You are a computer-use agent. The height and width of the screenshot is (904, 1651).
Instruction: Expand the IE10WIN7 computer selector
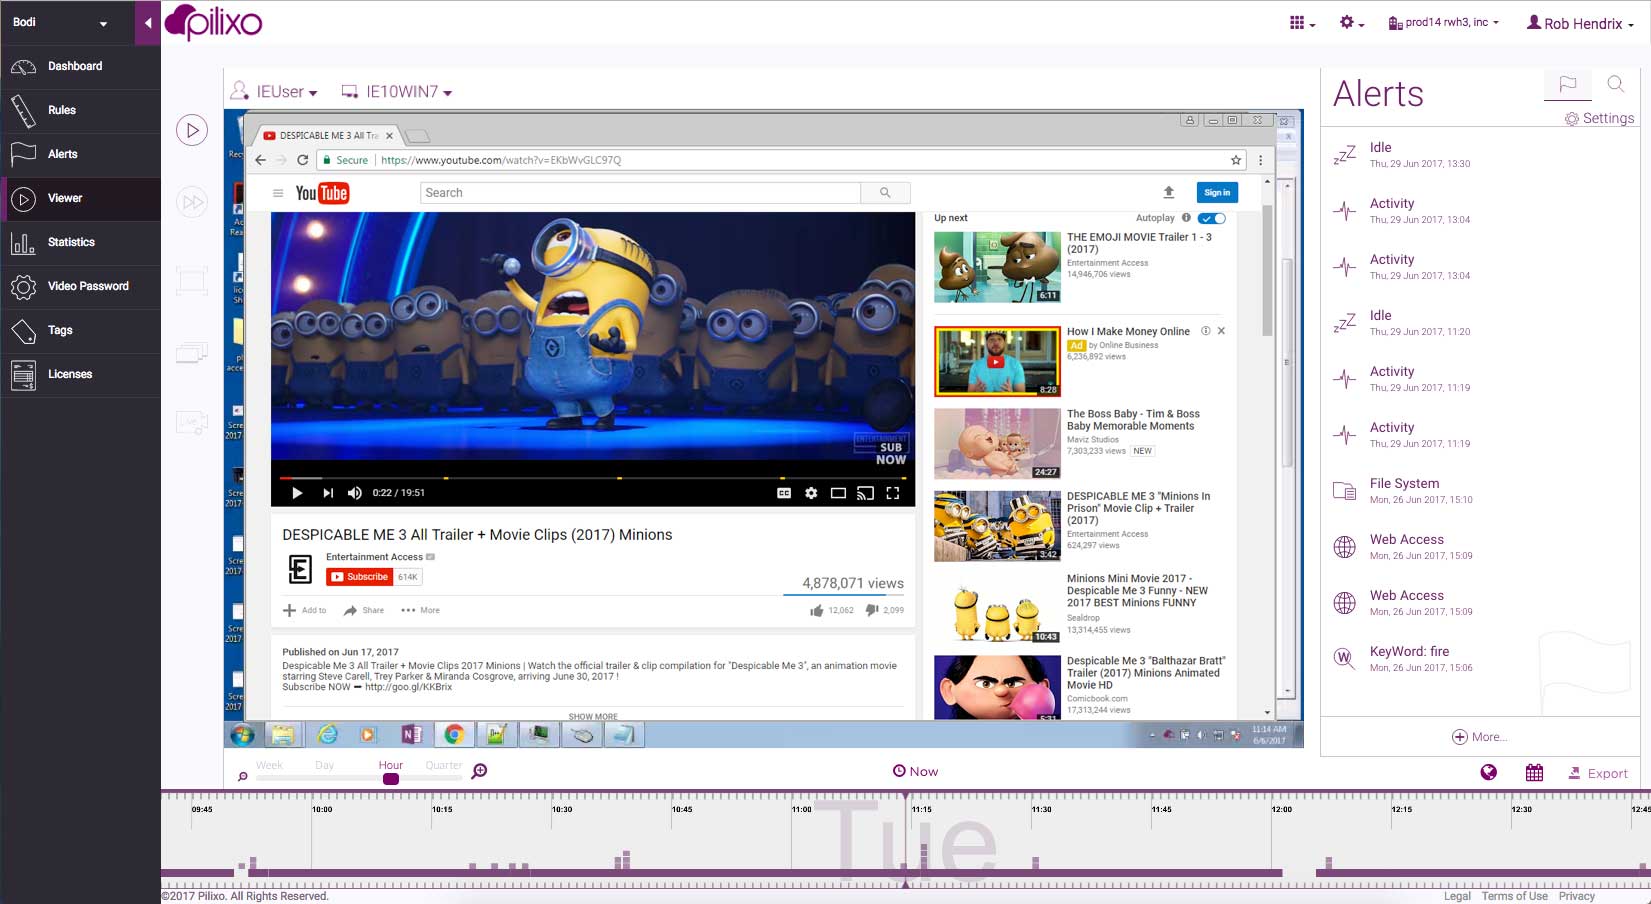397,92
